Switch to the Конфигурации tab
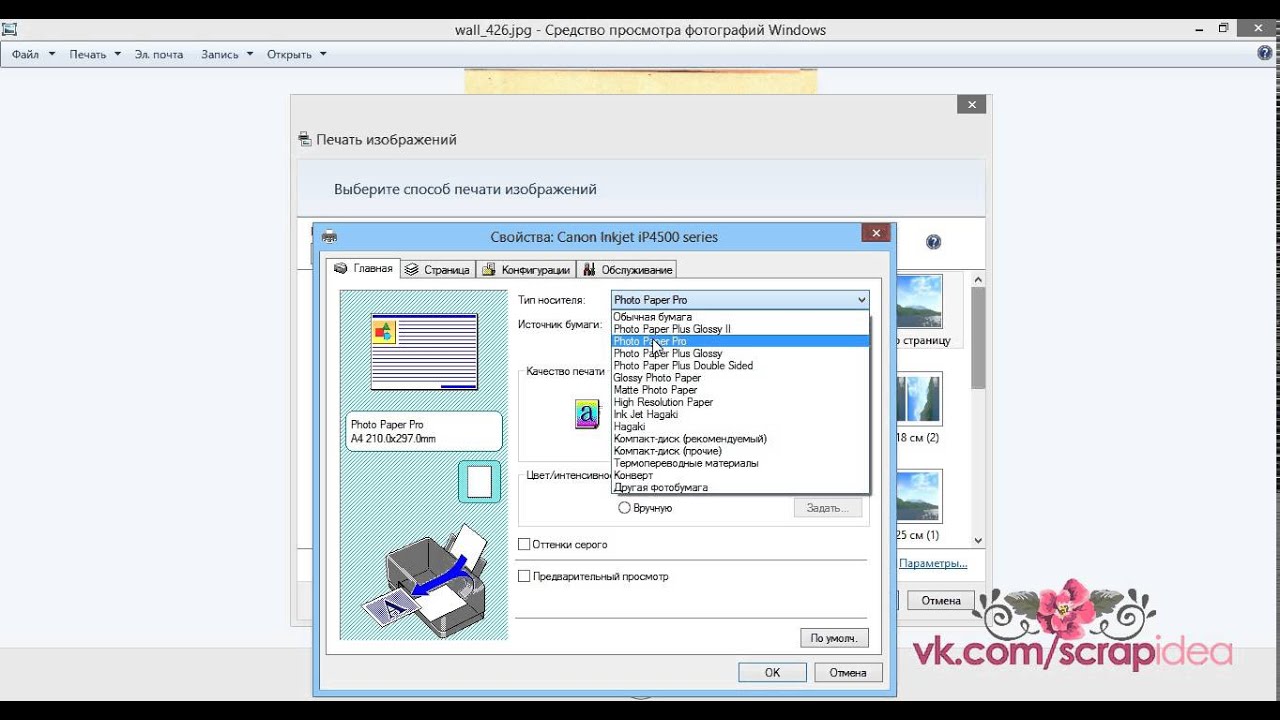 526,269
